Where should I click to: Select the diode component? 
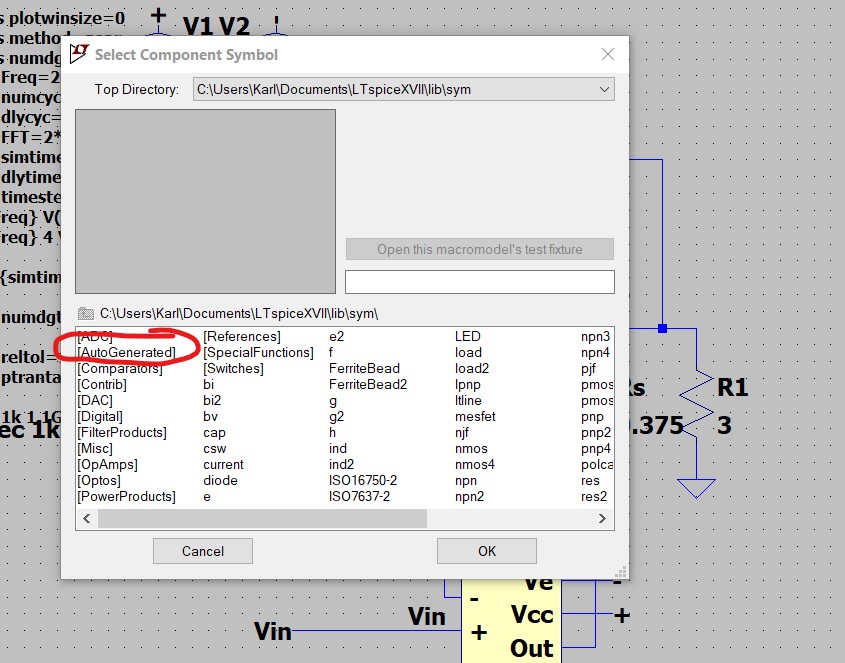[x=220, y=480]
